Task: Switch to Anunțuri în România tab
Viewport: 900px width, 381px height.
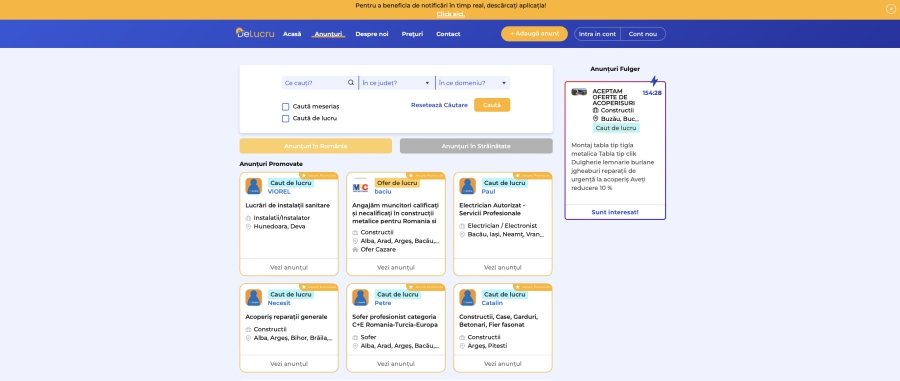Action: point(316,146)
